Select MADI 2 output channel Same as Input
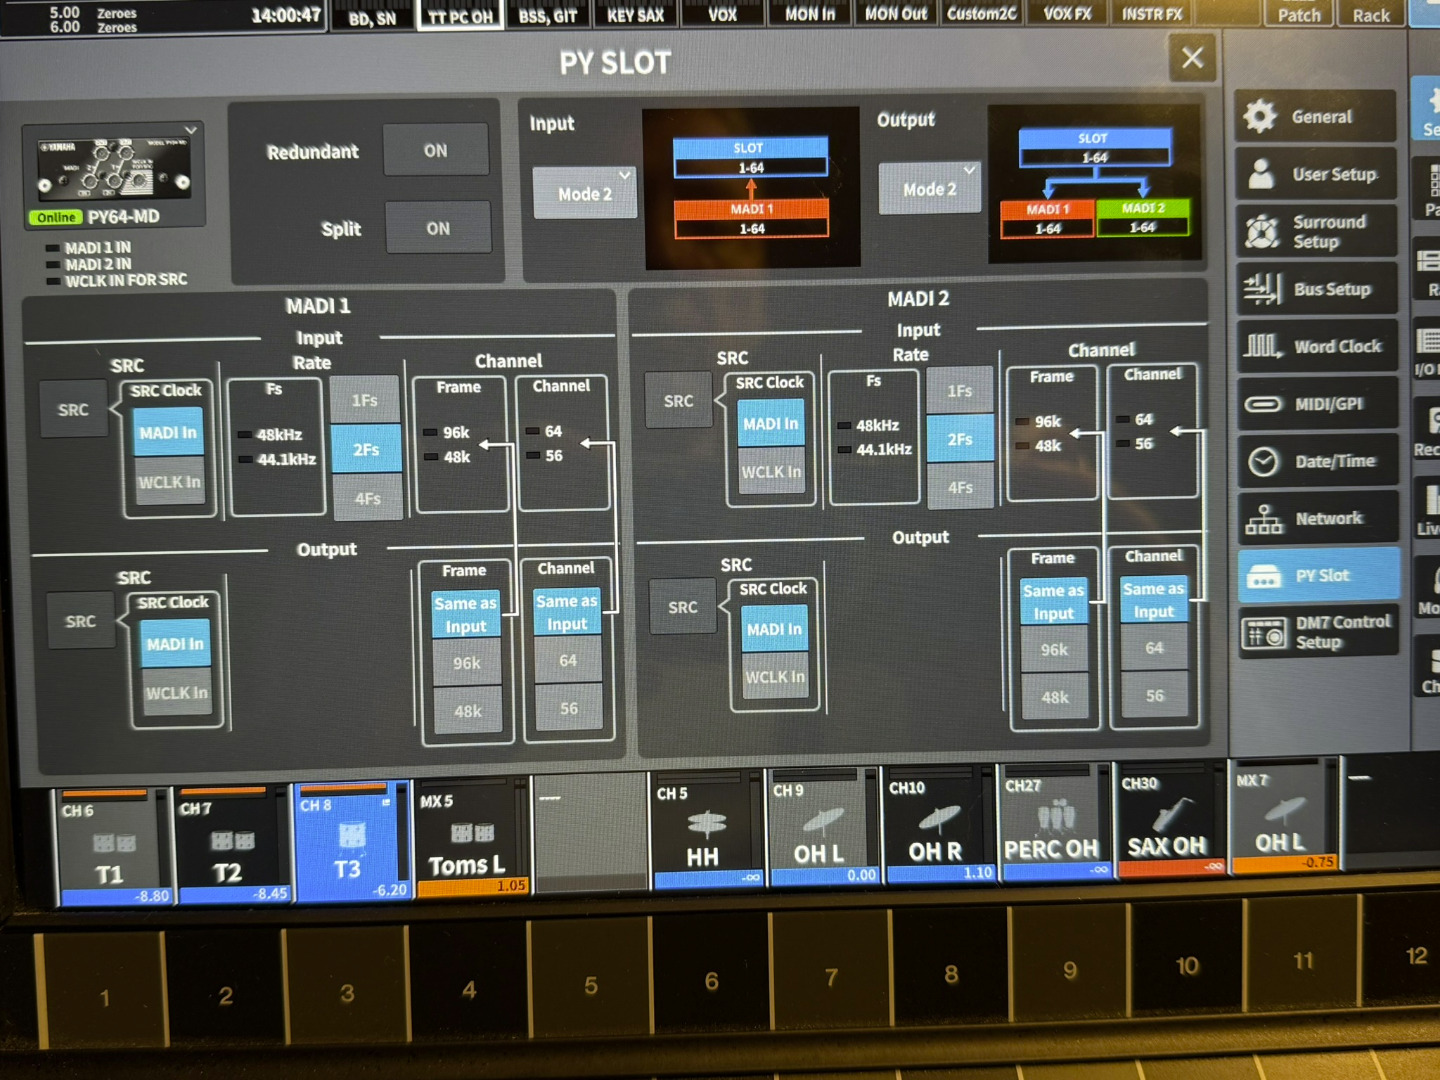 coord(1153,600)
